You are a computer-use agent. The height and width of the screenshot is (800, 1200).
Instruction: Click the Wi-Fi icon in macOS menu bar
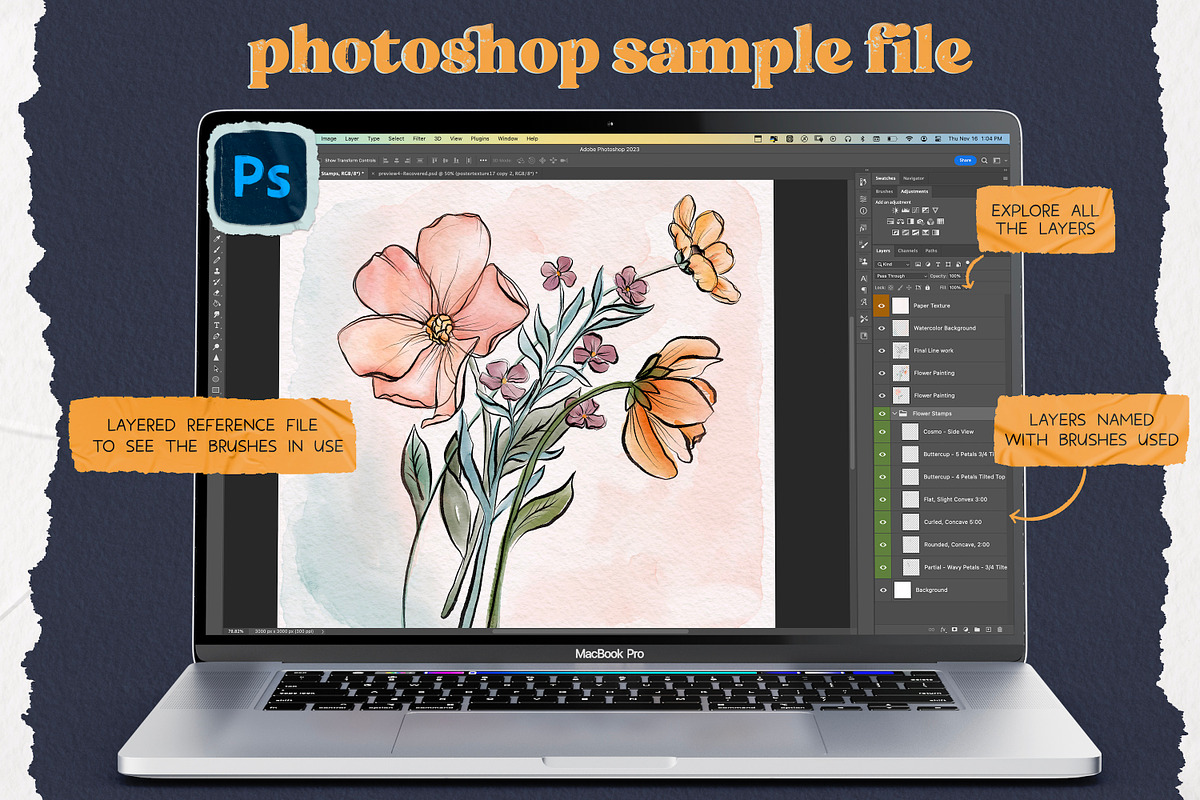pyautogui.click(x=909, y=138)
